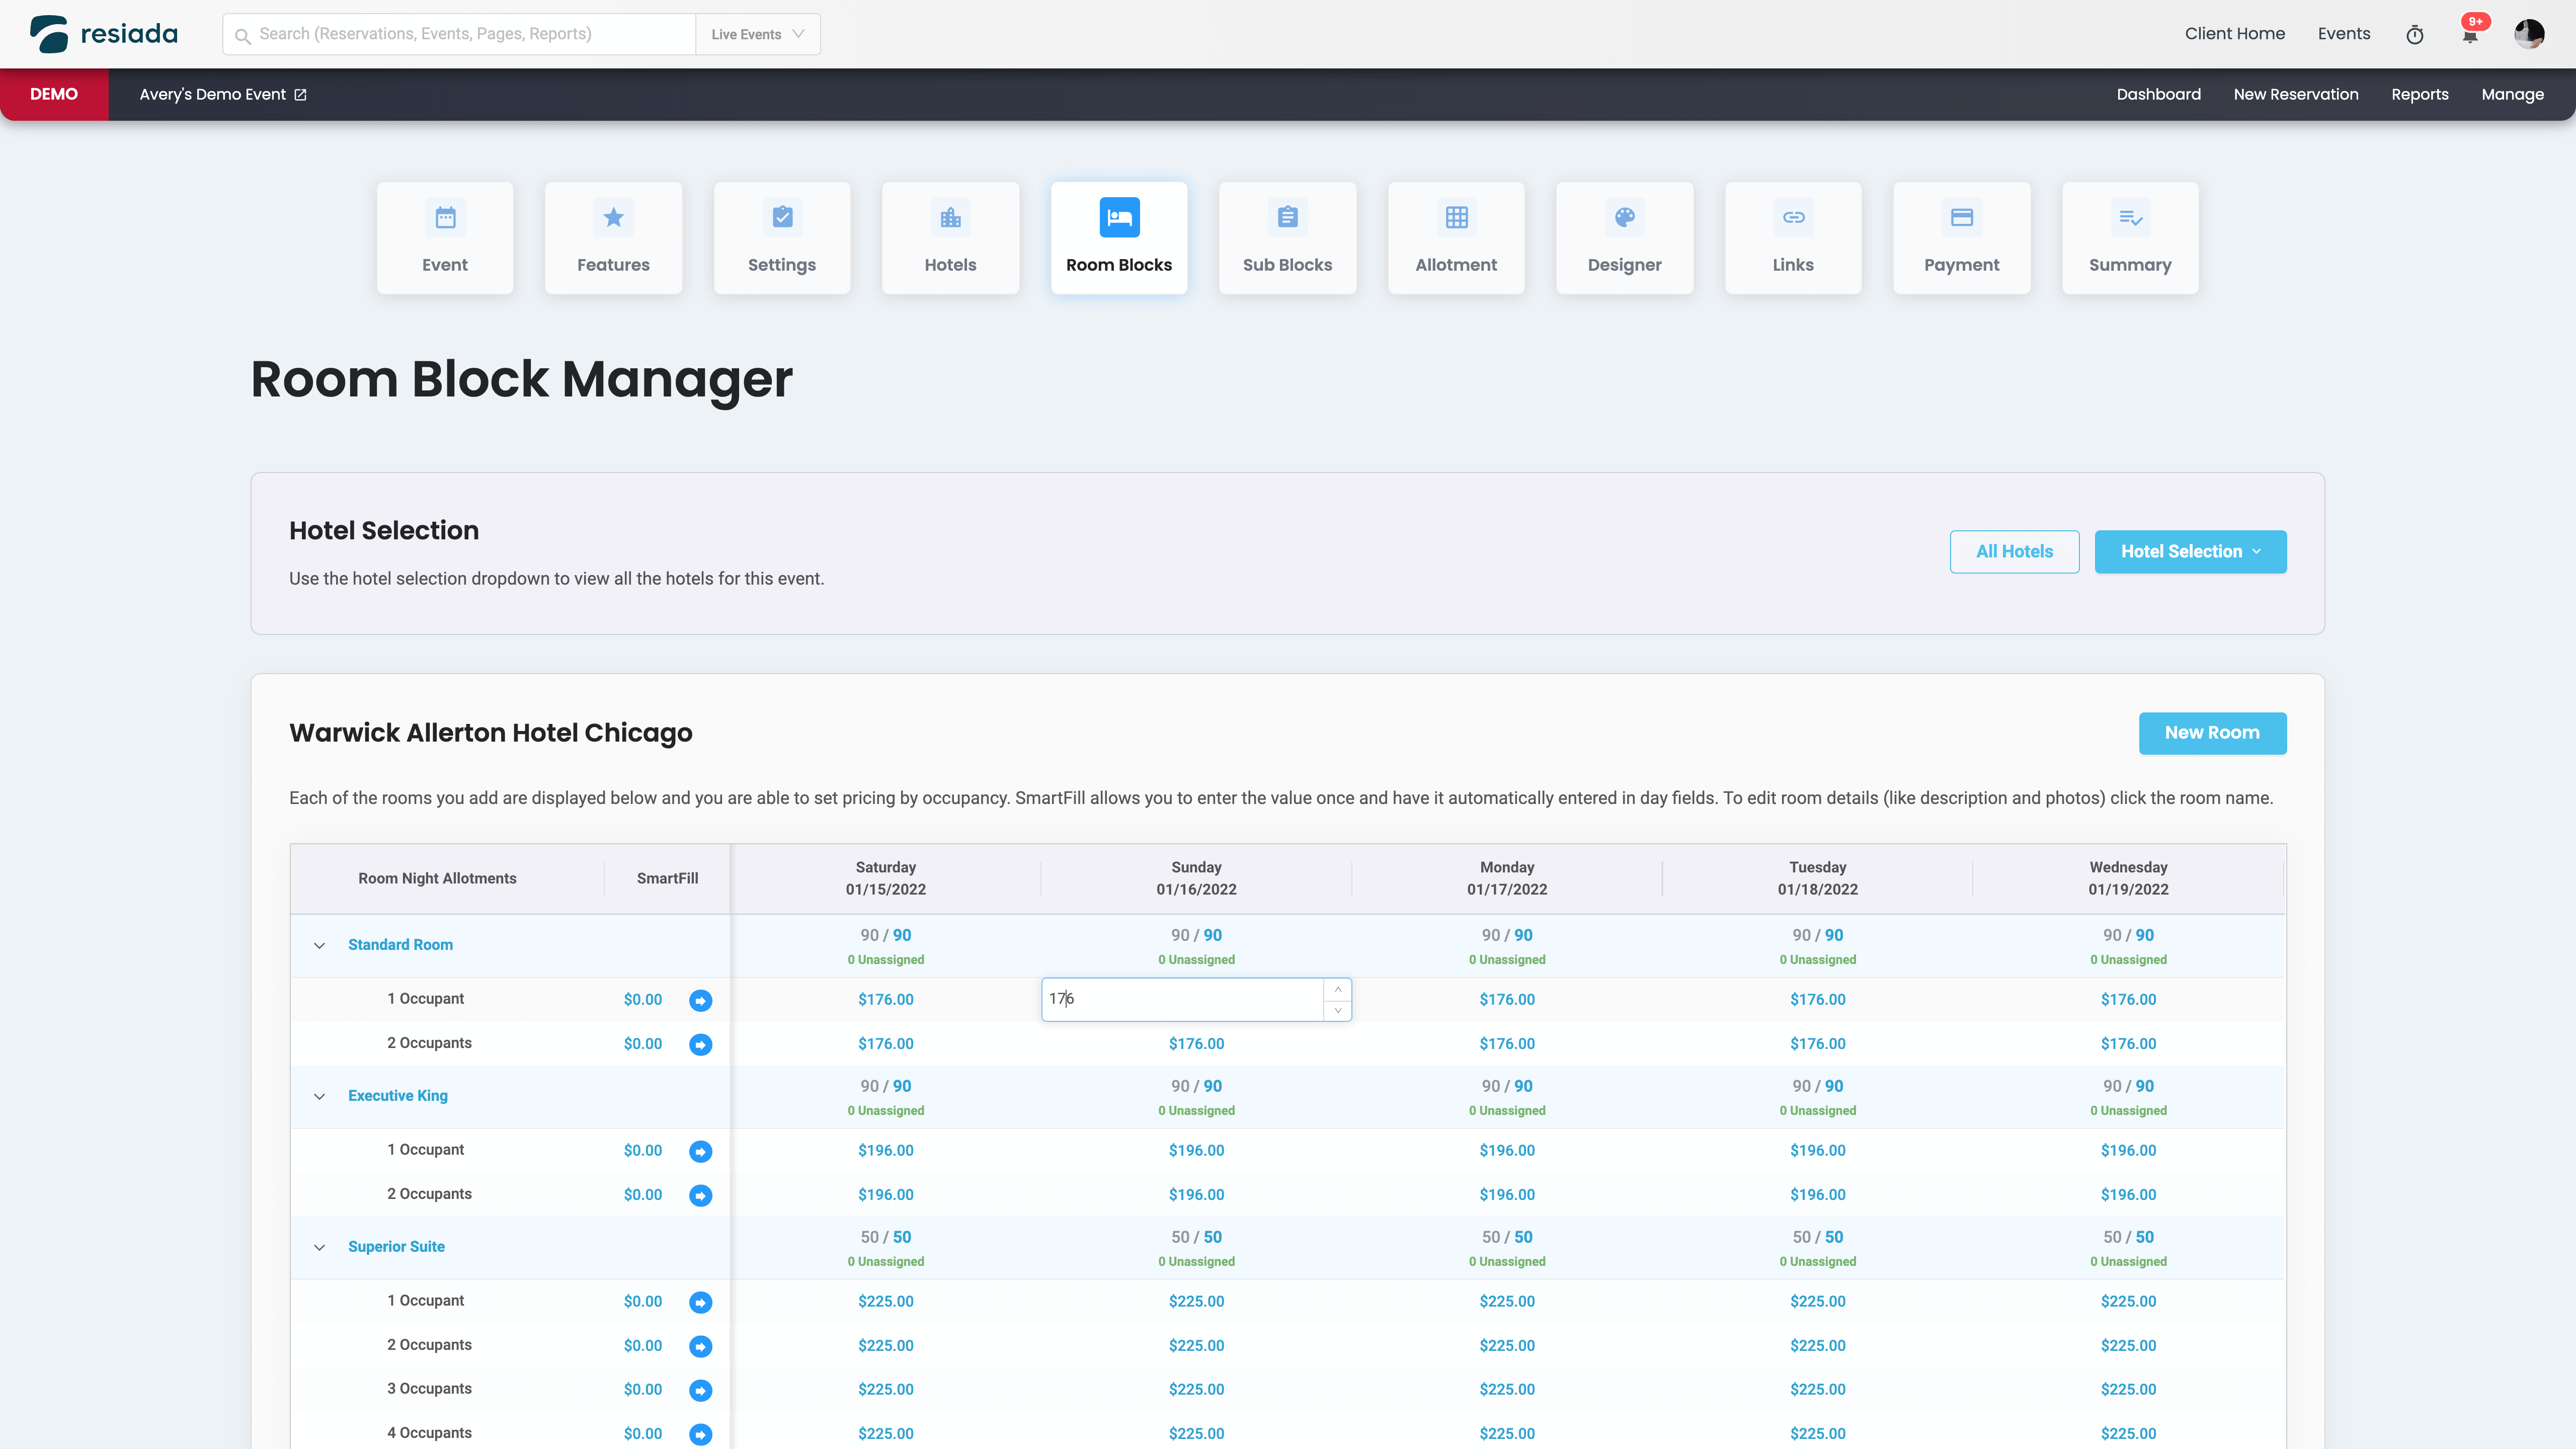The width and height of the screenshot is (2576, 1449).
Task: Open the Allotment grid icon step
Action: (1456, 217)
